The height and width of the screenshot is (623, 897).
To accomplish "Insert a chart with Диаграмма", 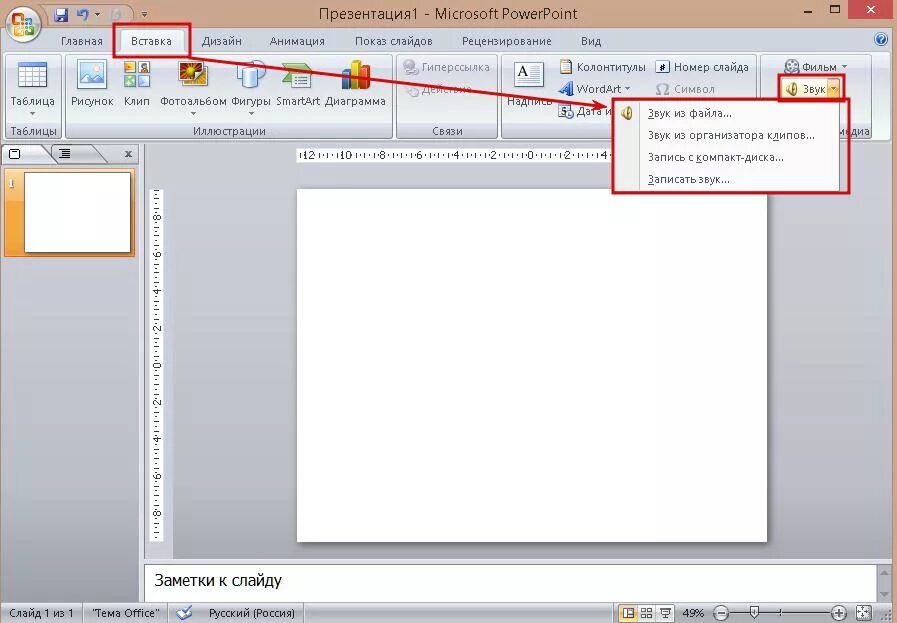I will (355, 84).
